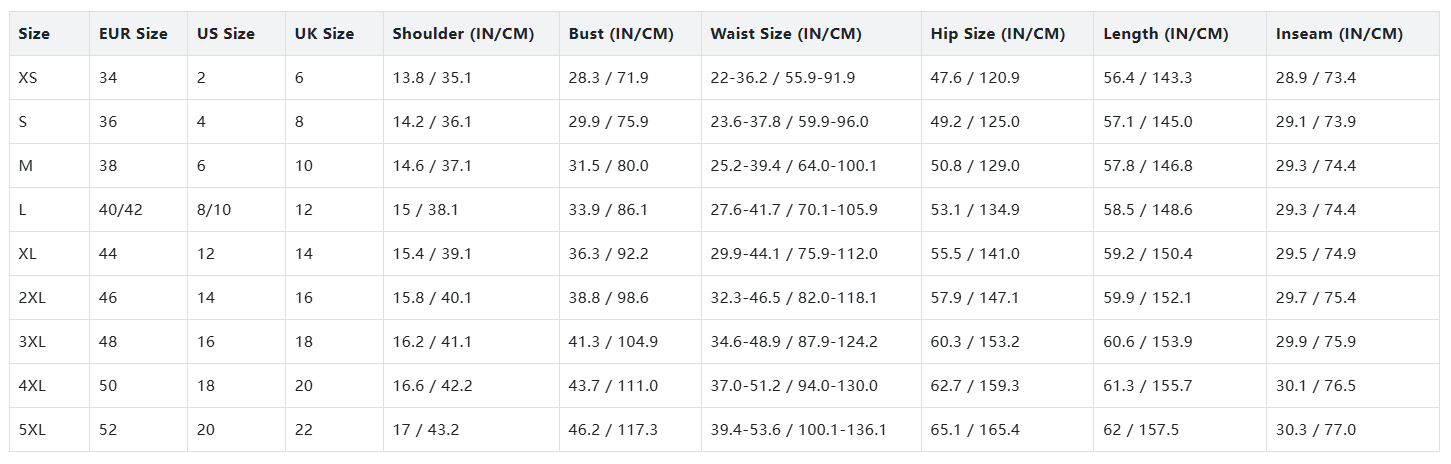Select the 5XL size cell

[32, 430]
